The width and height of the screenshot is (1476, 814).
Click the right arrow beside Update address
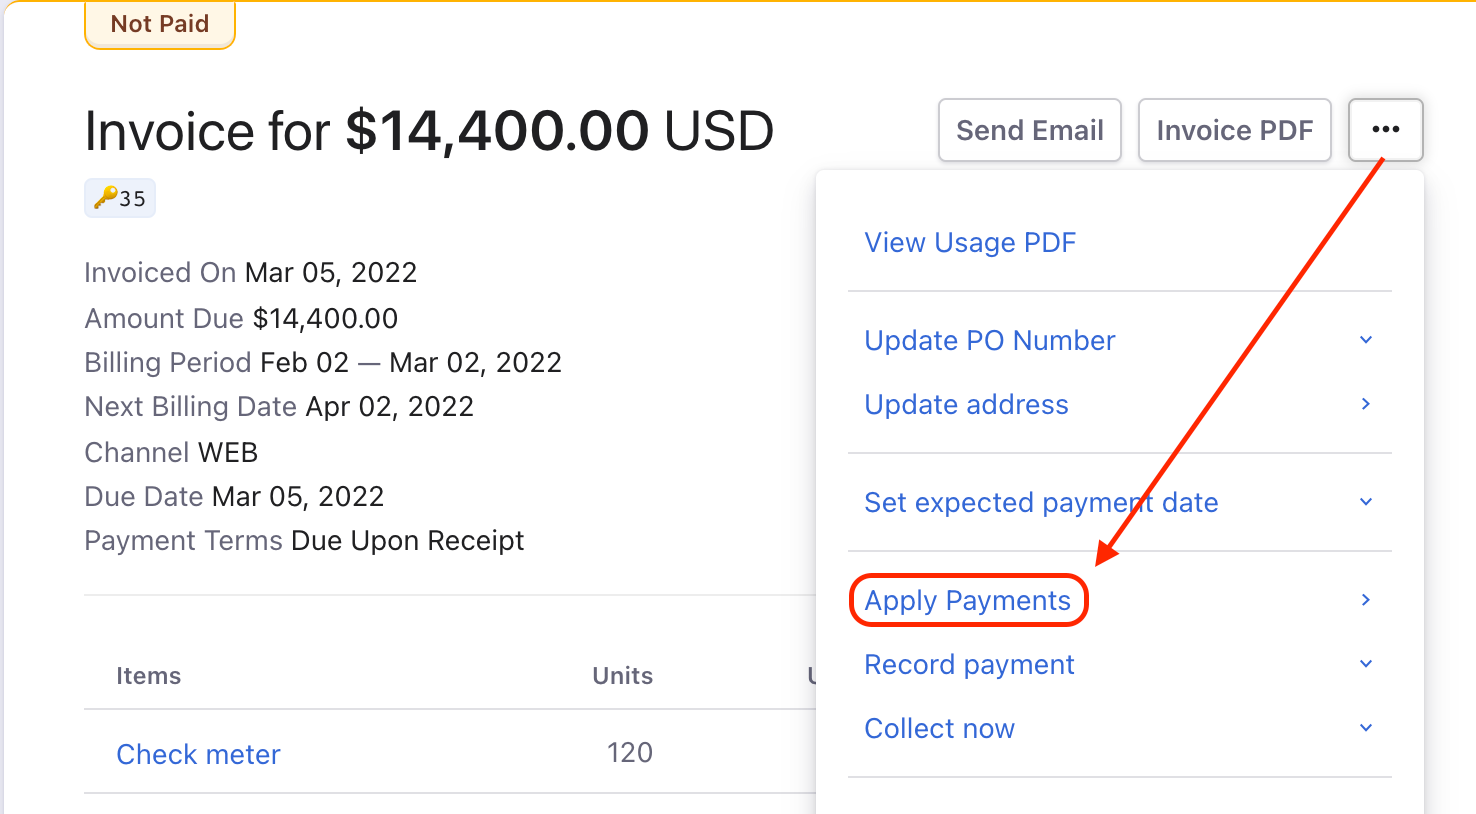[1366, 404]
